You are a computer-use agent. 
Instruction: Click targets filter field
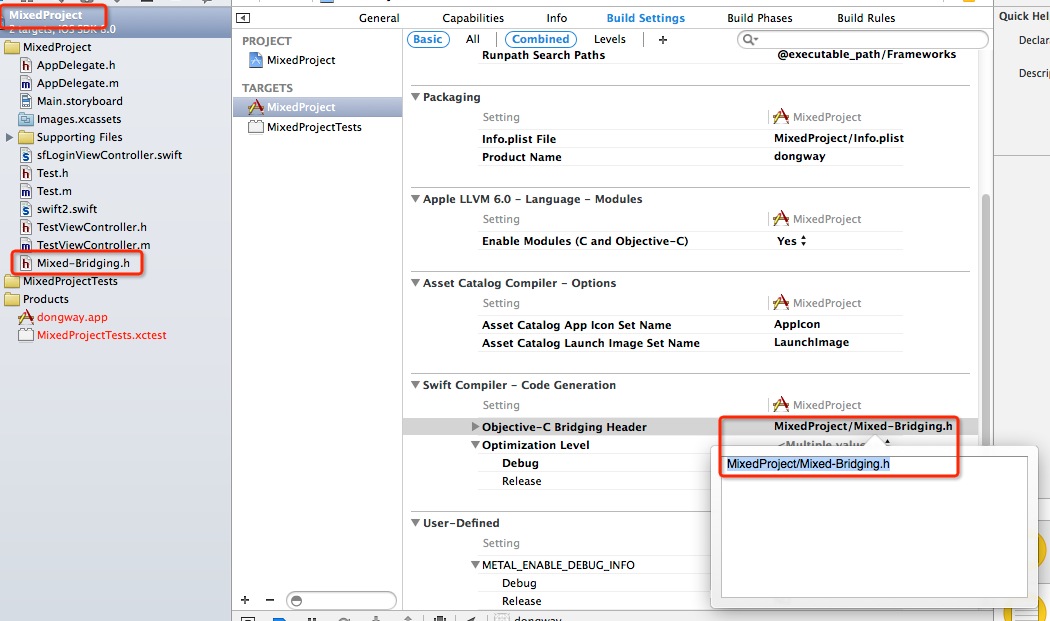[x=342, y=600]
